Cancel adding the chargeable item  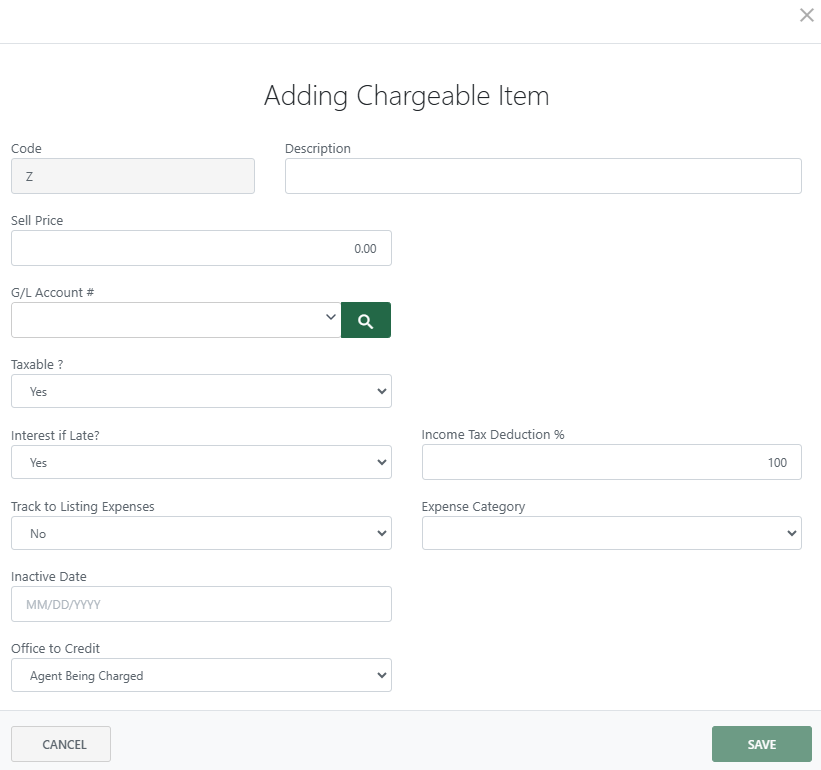coord(61,744)
